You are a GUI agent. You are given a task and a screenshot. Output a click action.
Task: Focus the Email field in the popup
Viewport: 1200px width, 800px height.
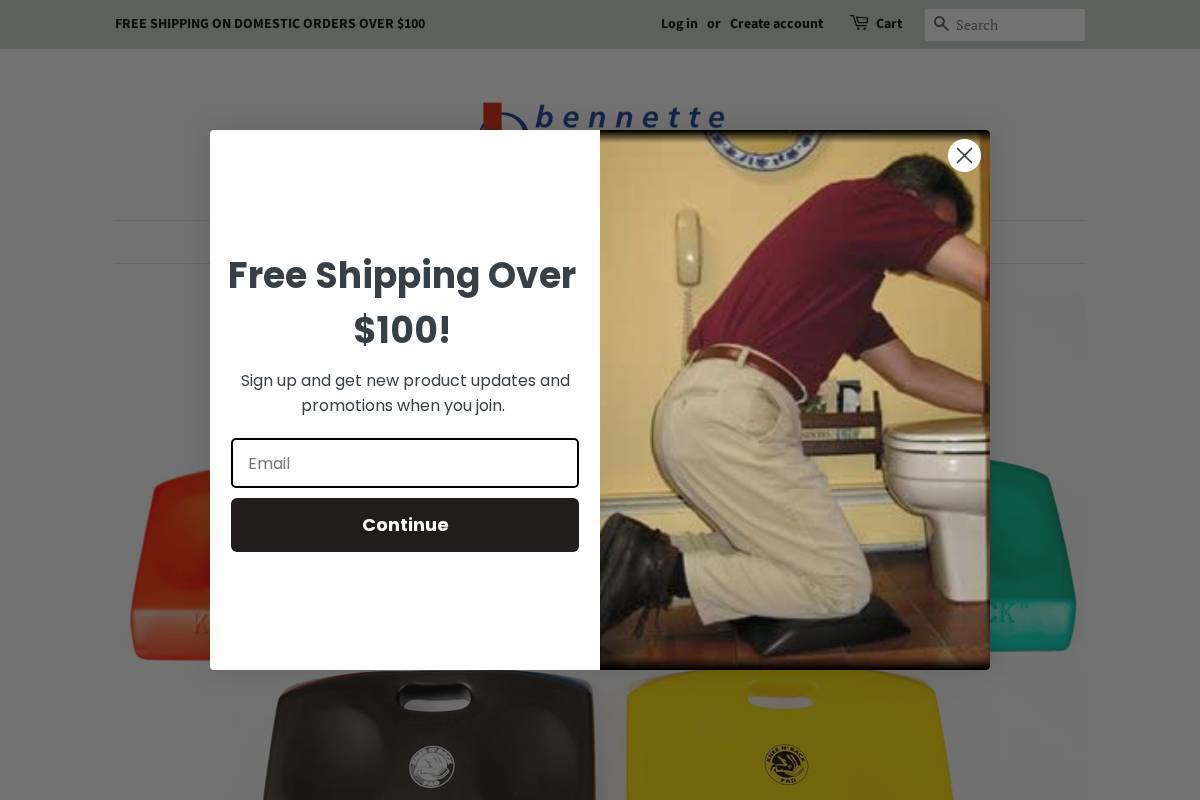(x=405, y=463)
